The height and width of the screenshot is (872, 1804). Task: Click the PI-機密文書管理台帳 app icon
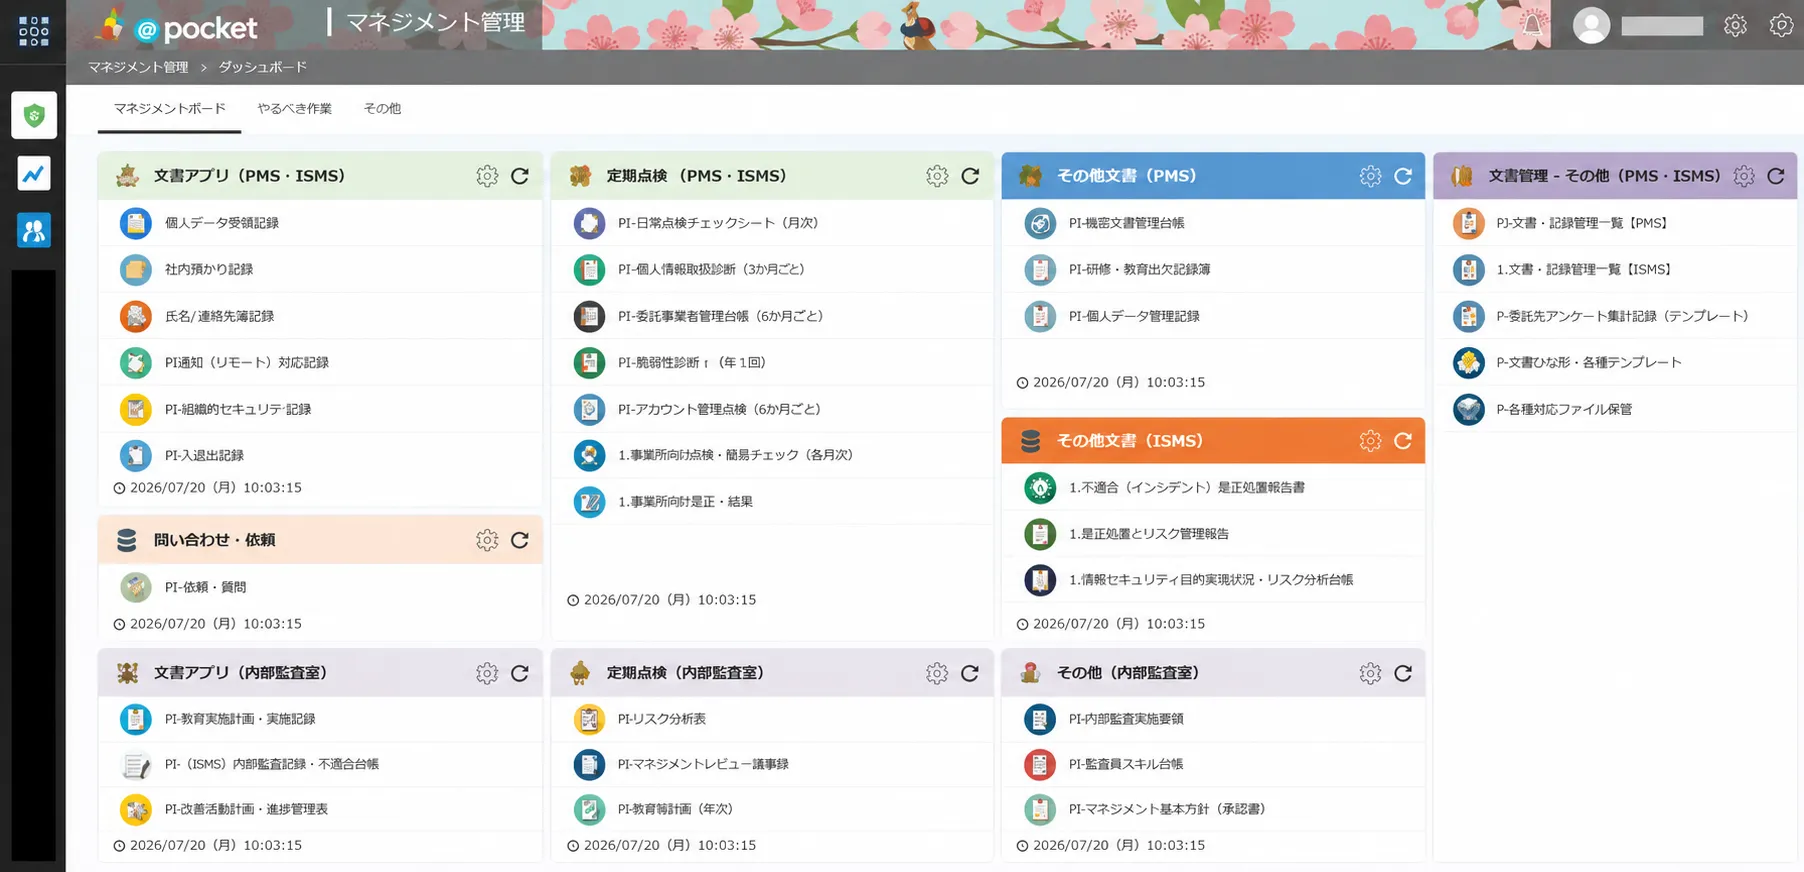[1040, 223]
